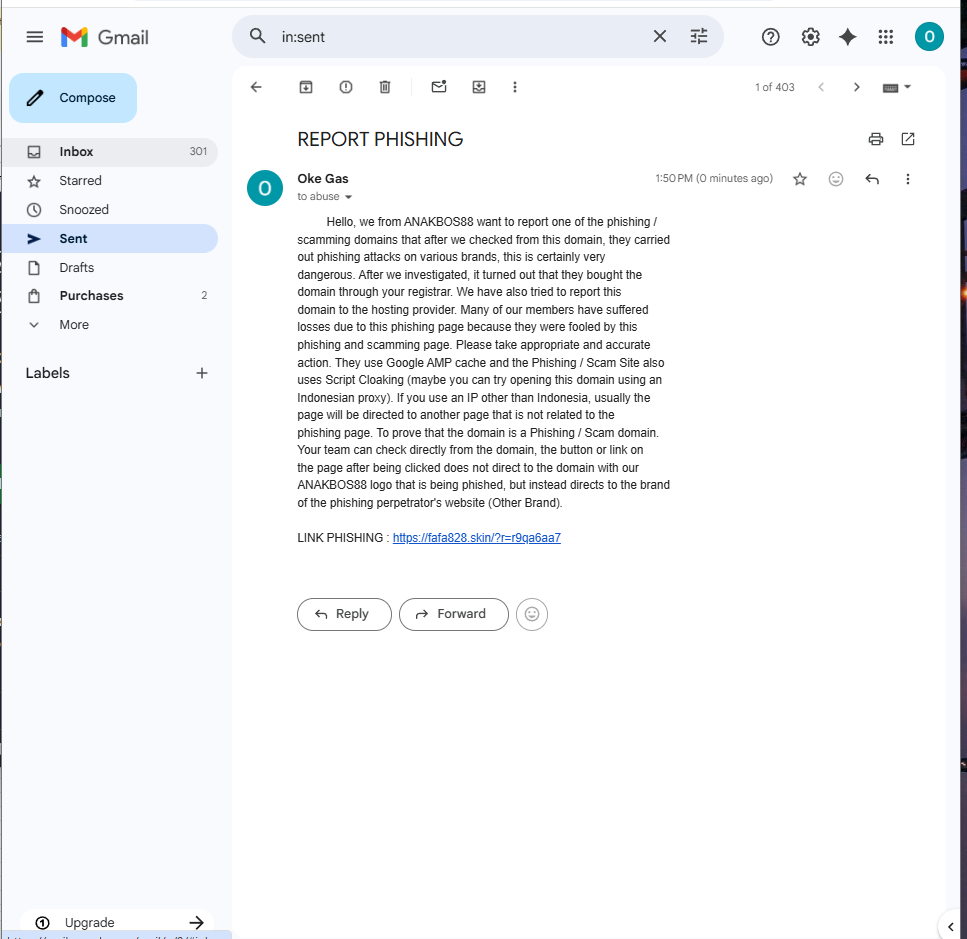Click the search magnifier icon
The width and height of the screenshot is (967, 939).
[x=258, y=36]
